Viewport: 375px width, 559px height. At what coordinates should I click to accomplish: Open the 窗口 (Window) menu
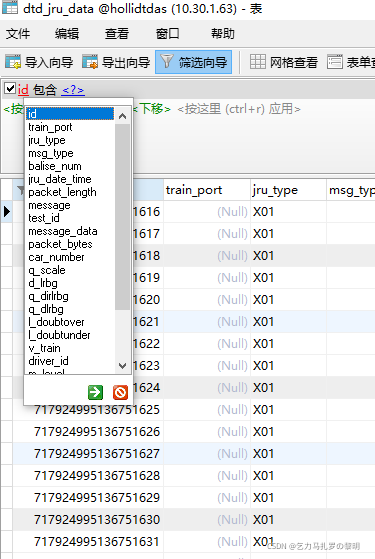click(168, 34)
